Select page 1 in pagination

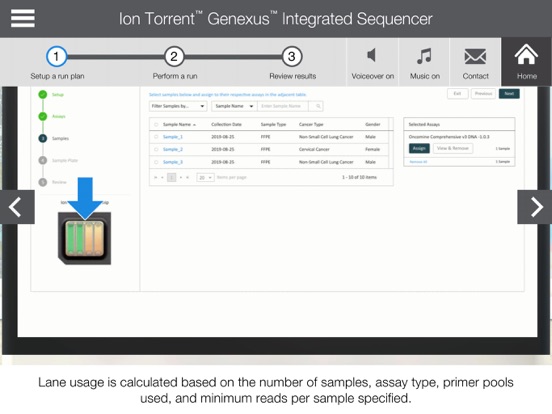pyautogui.click(x=171, y=177)
